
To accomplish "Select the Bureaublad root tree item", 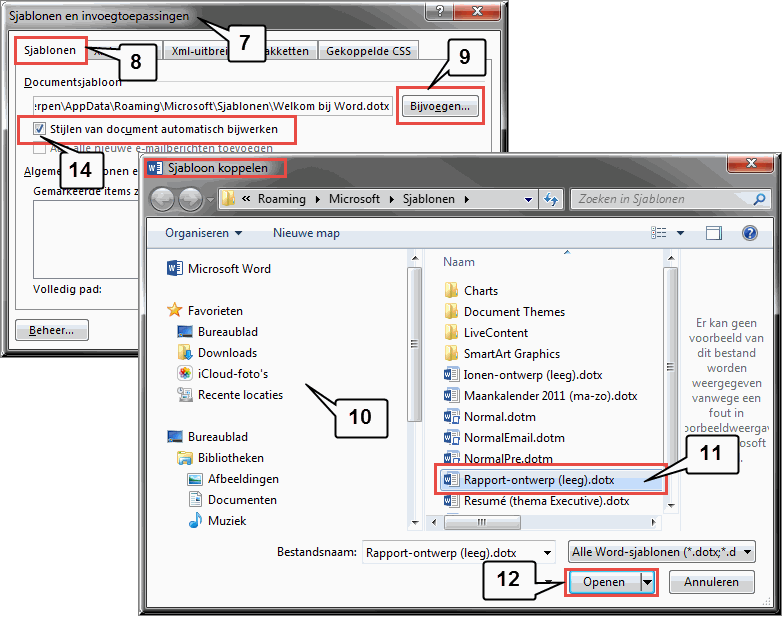I will [x=208, y=436].
